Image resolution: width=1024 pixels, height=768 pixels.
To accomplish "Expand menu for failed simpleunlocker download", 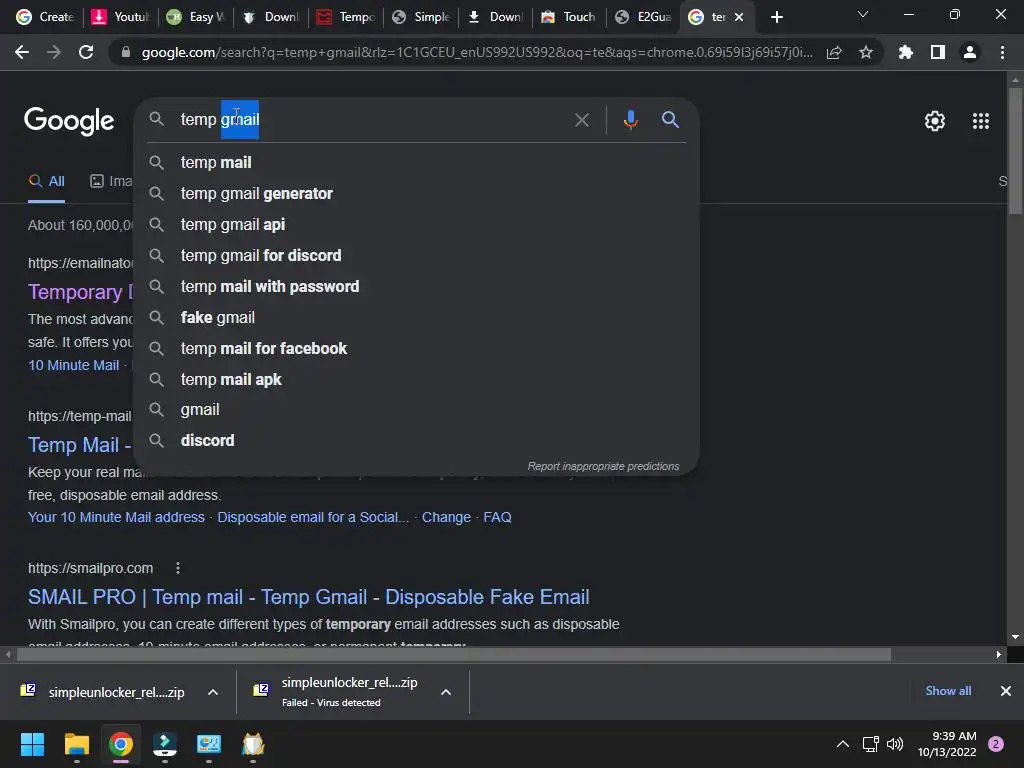I will pyautogui.click(x=446, y=692).
